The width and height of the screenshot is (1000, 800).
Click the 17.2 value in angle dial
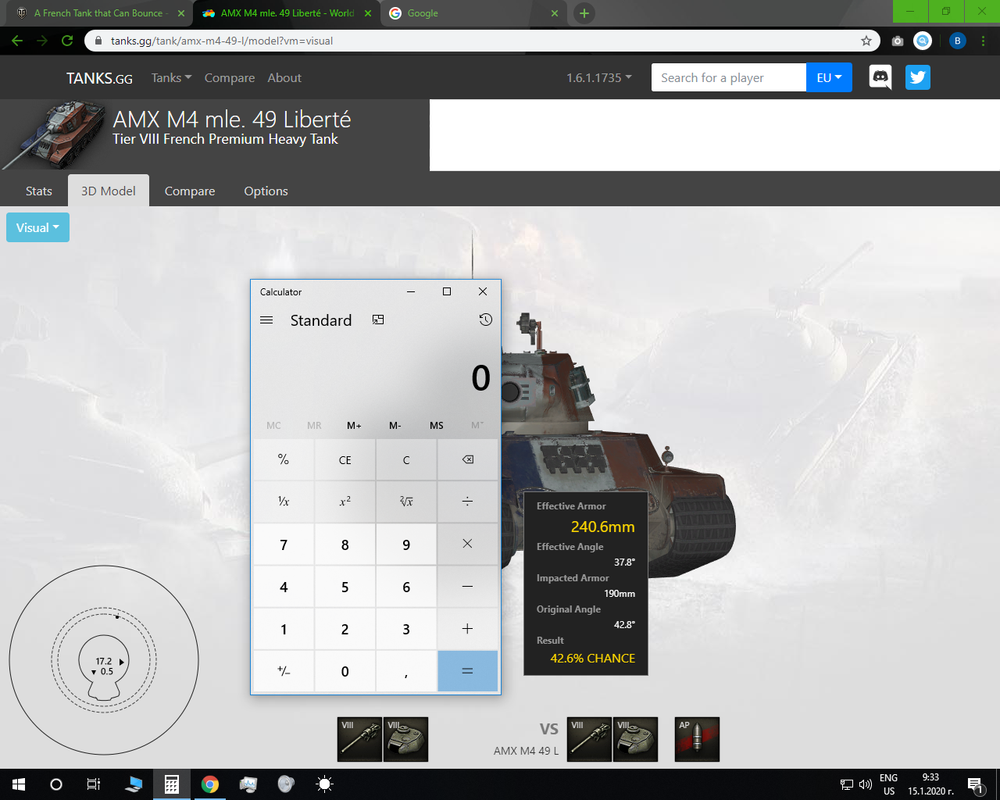[103, 662]
